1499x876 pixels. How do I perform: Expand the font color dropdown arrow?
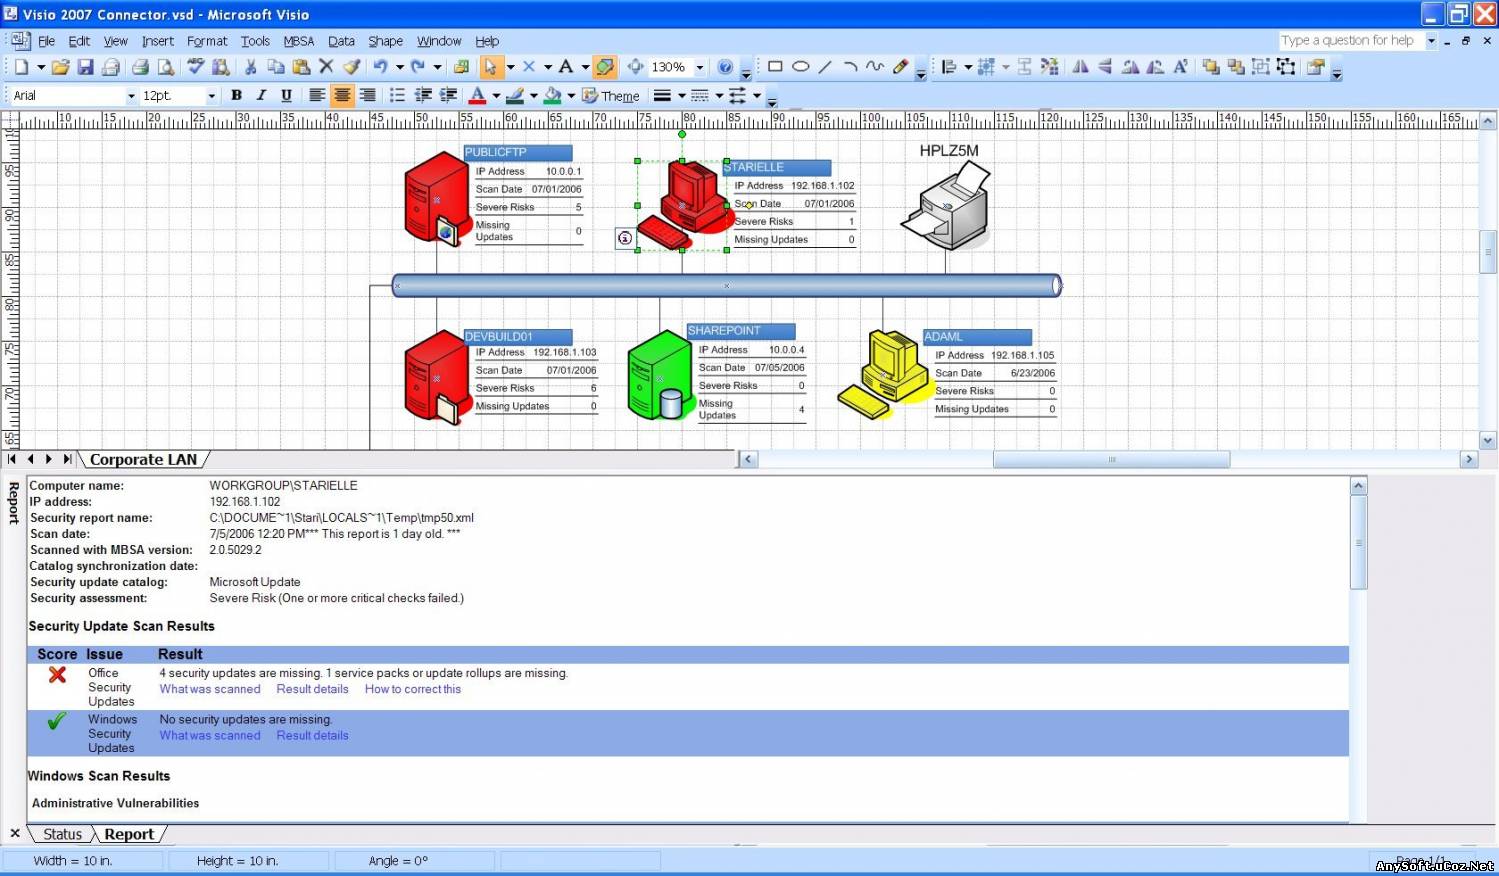496,96
